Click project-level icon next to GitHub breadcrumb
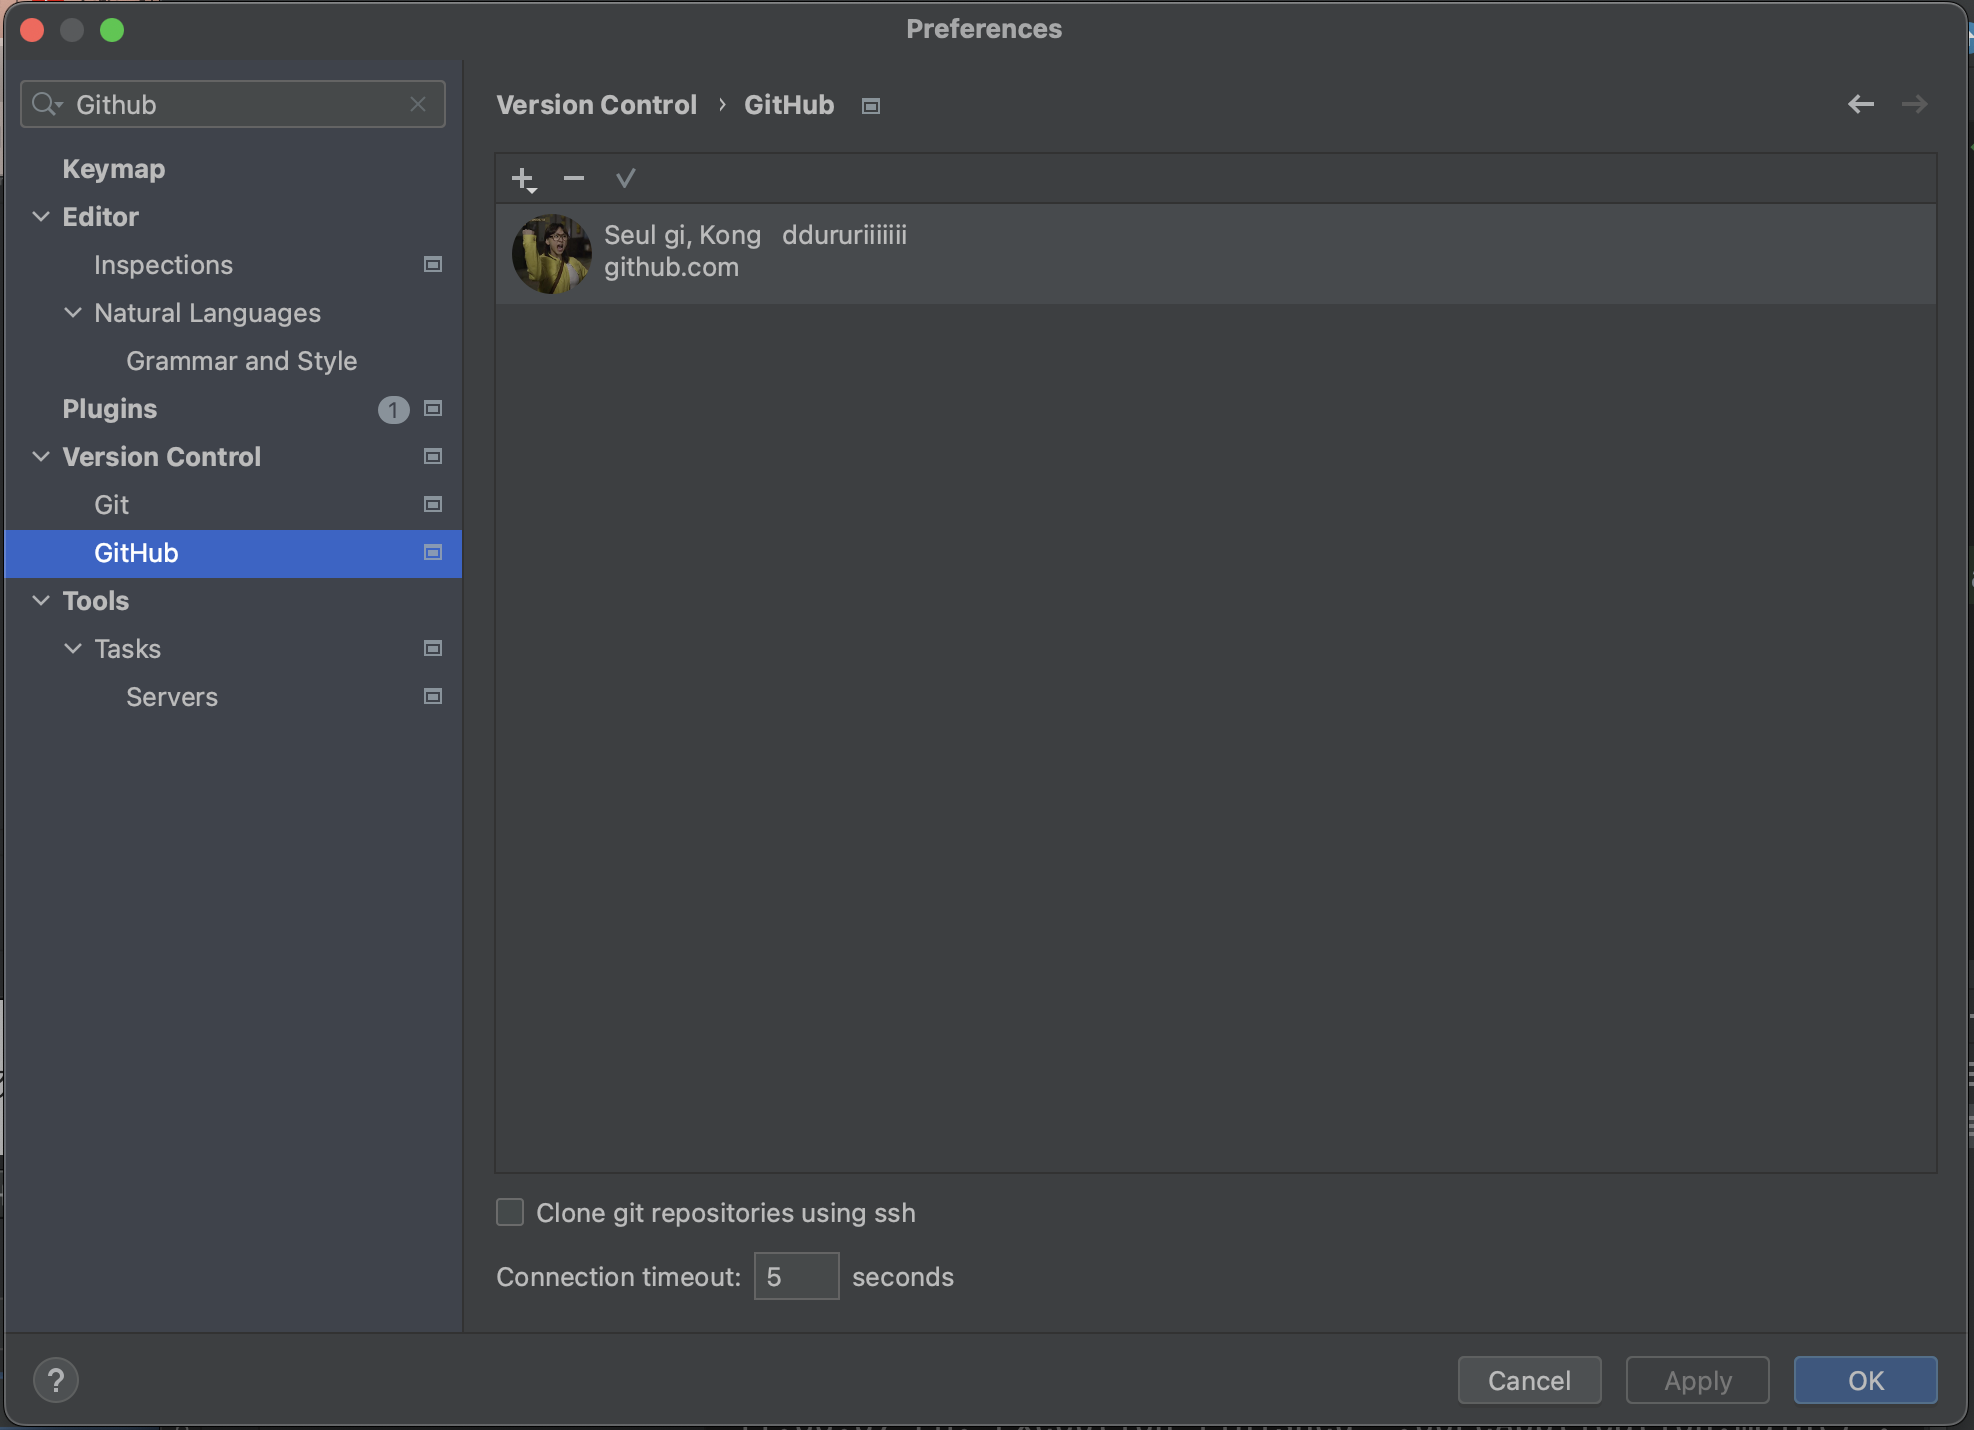1974x1430 pixels. point(871,106)
